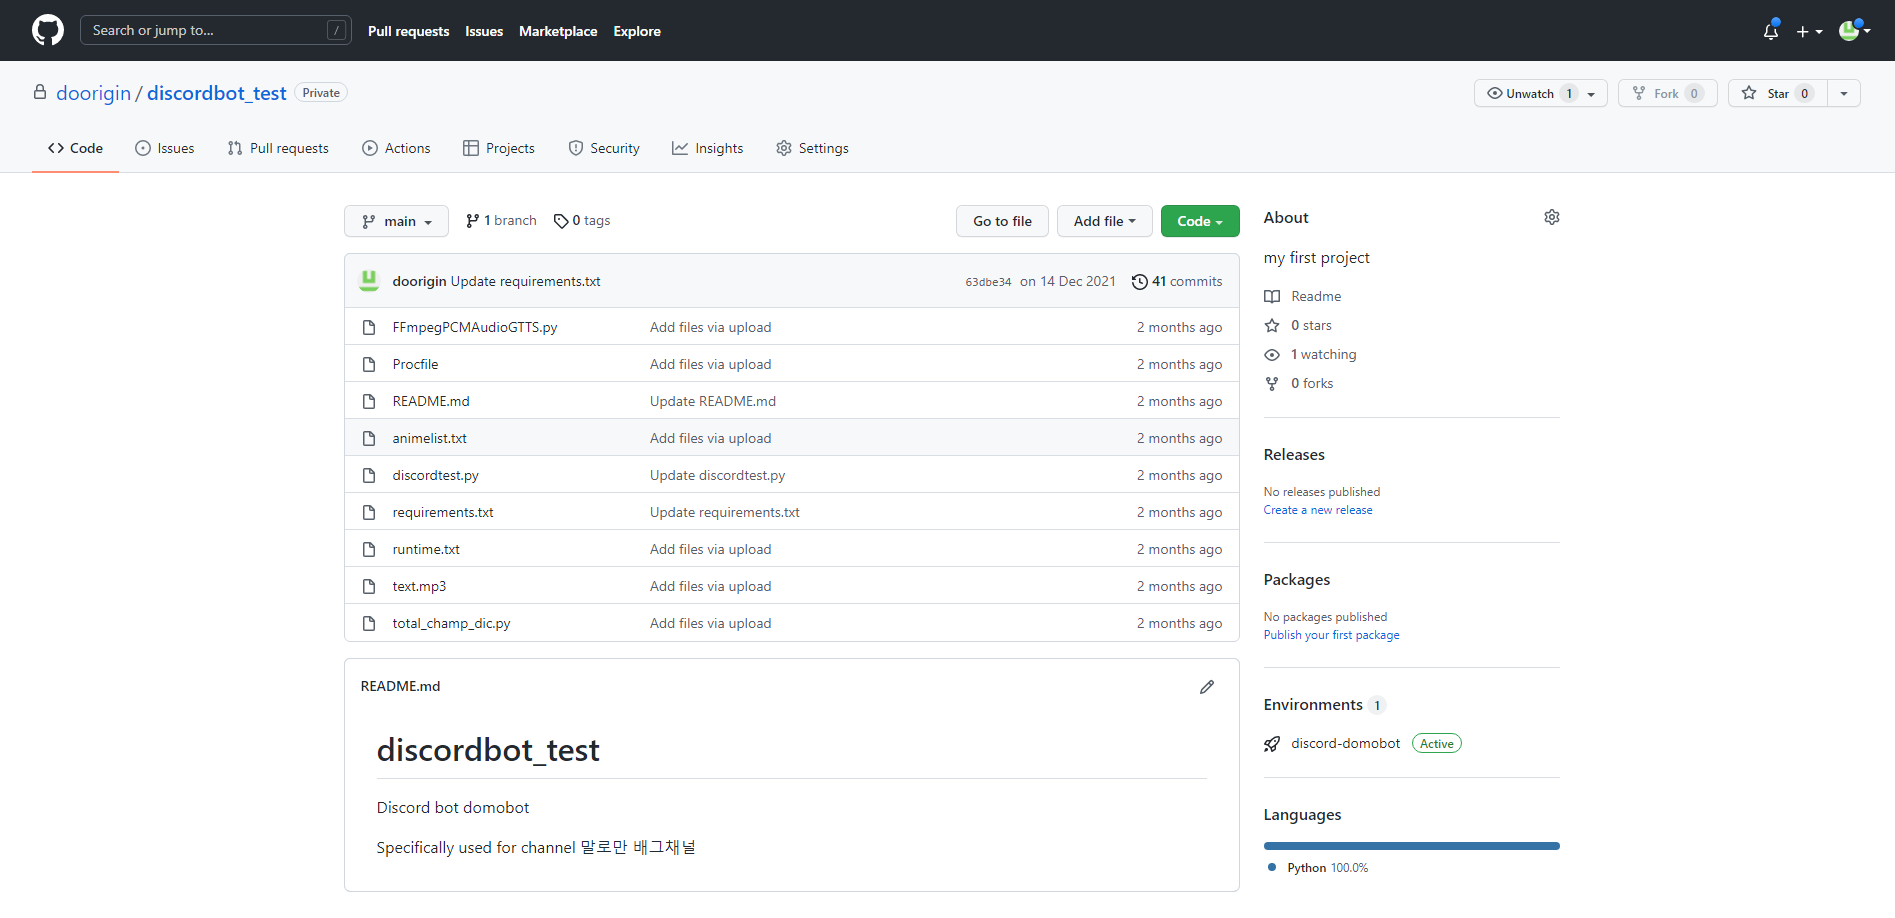View 0 forks link
Screen dimensions: 1895x918
click(x=1299, y=383)
